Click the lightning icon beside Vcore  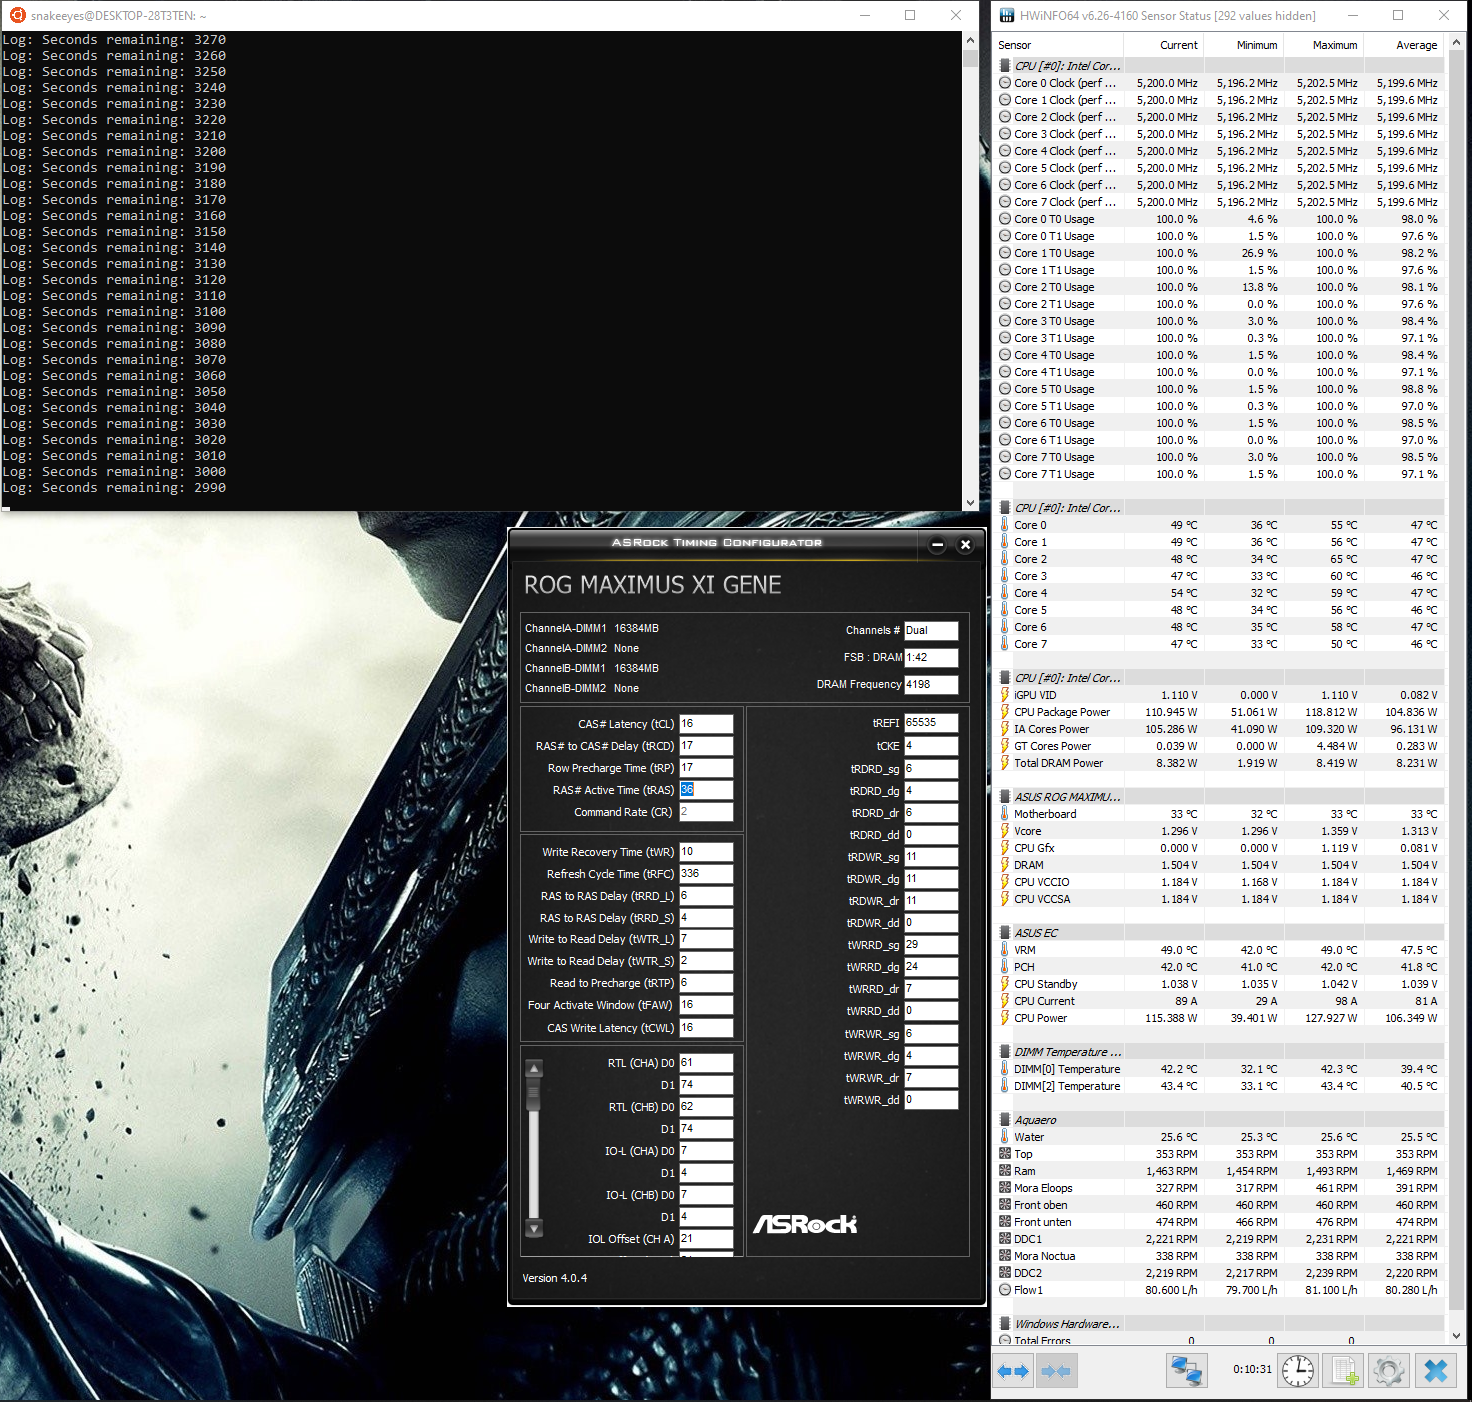(x=1005, y=831)
